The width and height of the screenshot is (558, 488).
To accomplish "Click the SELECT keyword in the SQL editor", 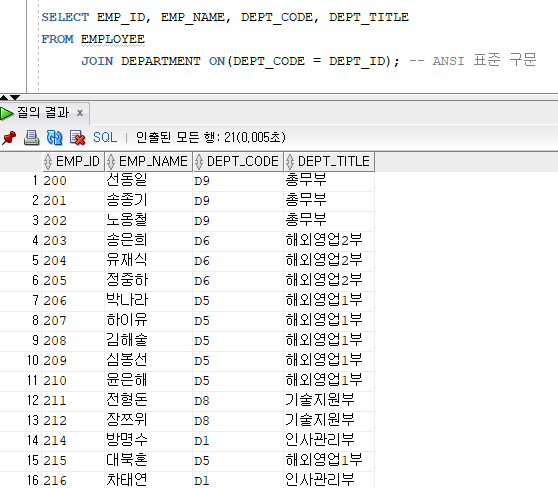I will coord(65,17).
